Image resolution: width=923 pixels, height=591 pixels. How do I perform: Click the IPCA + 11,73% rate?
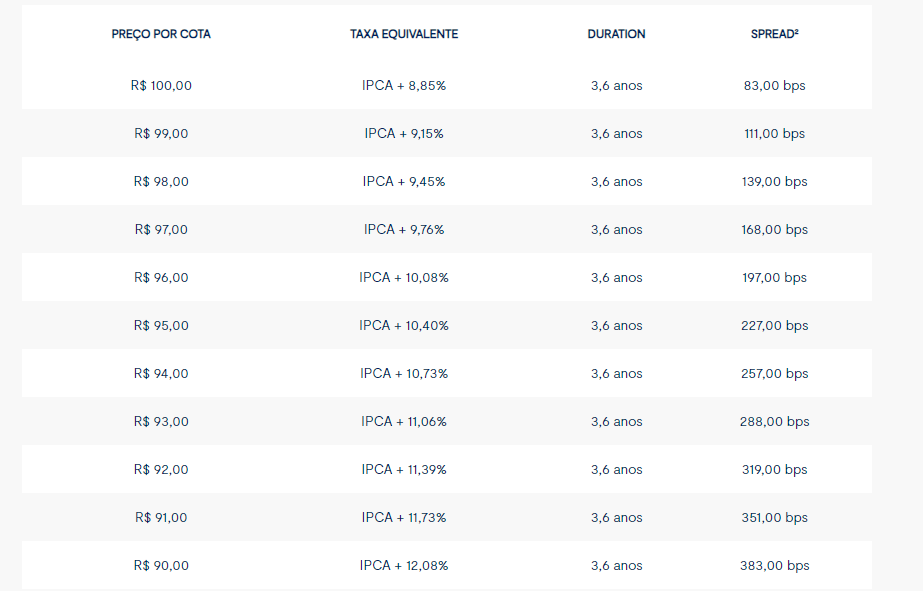pyautogui.click(x=404, y=517)
